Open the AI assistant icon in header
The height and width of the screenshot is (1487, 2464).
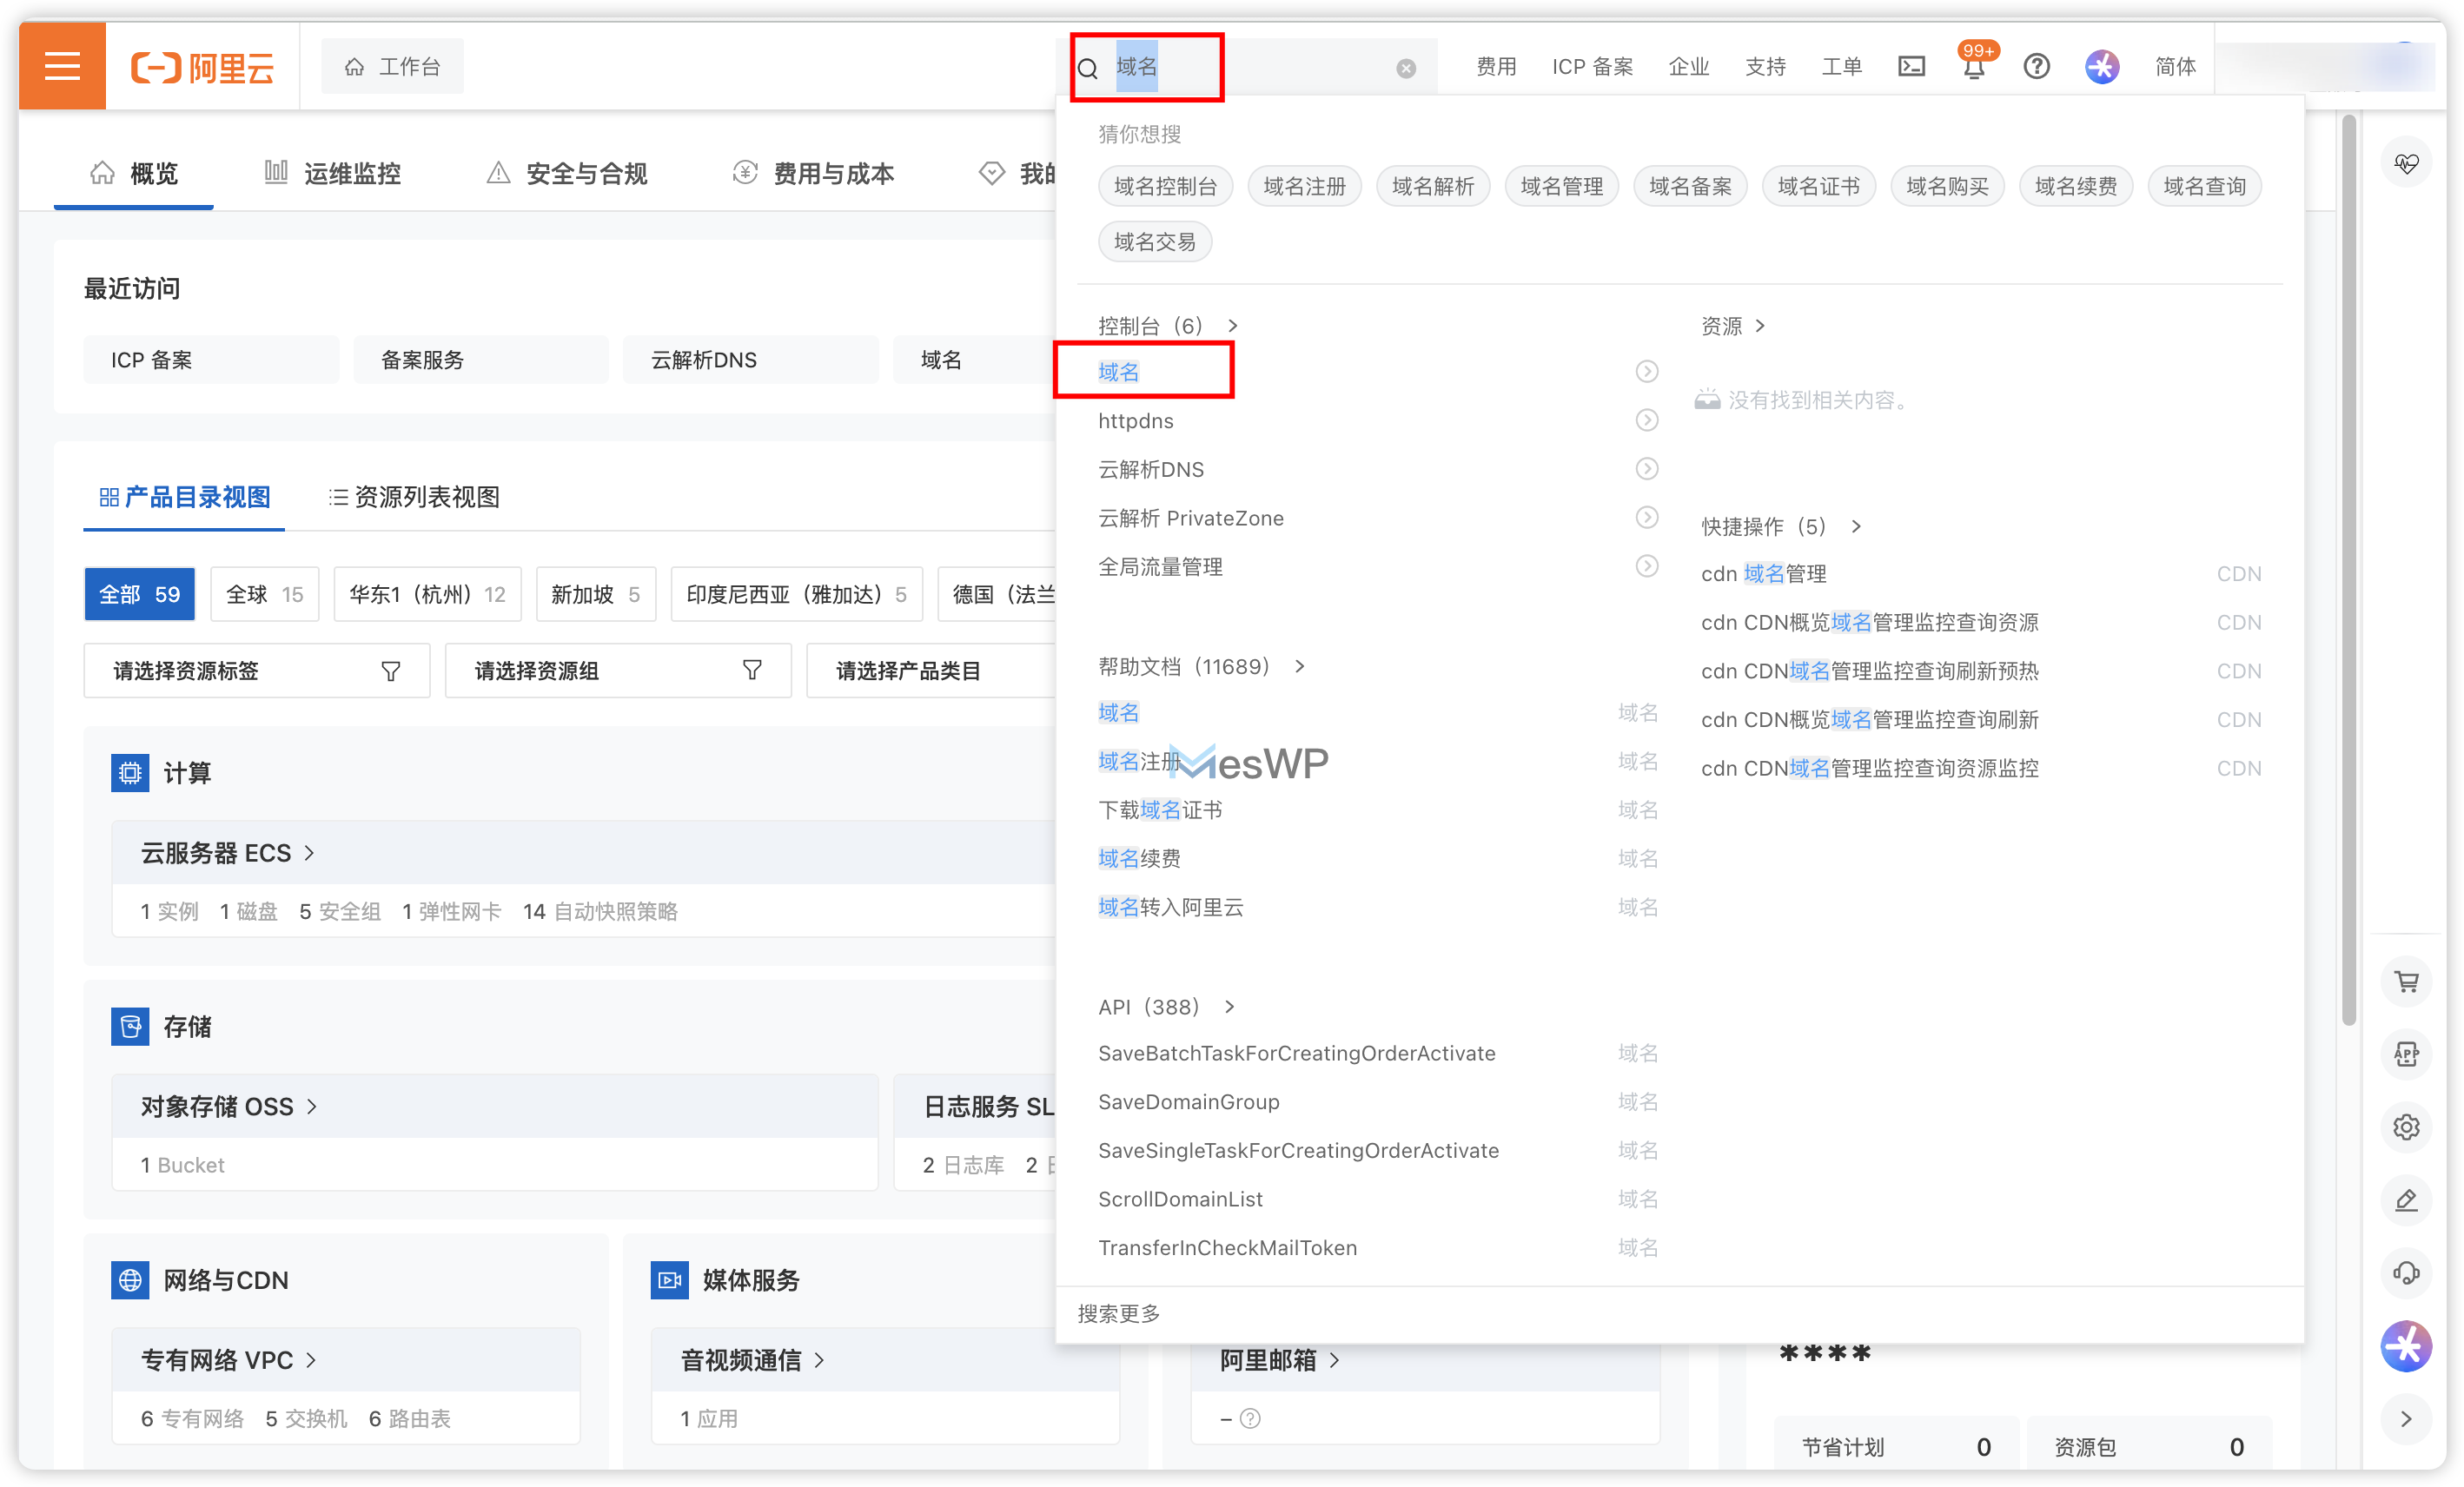point(2102,66)
